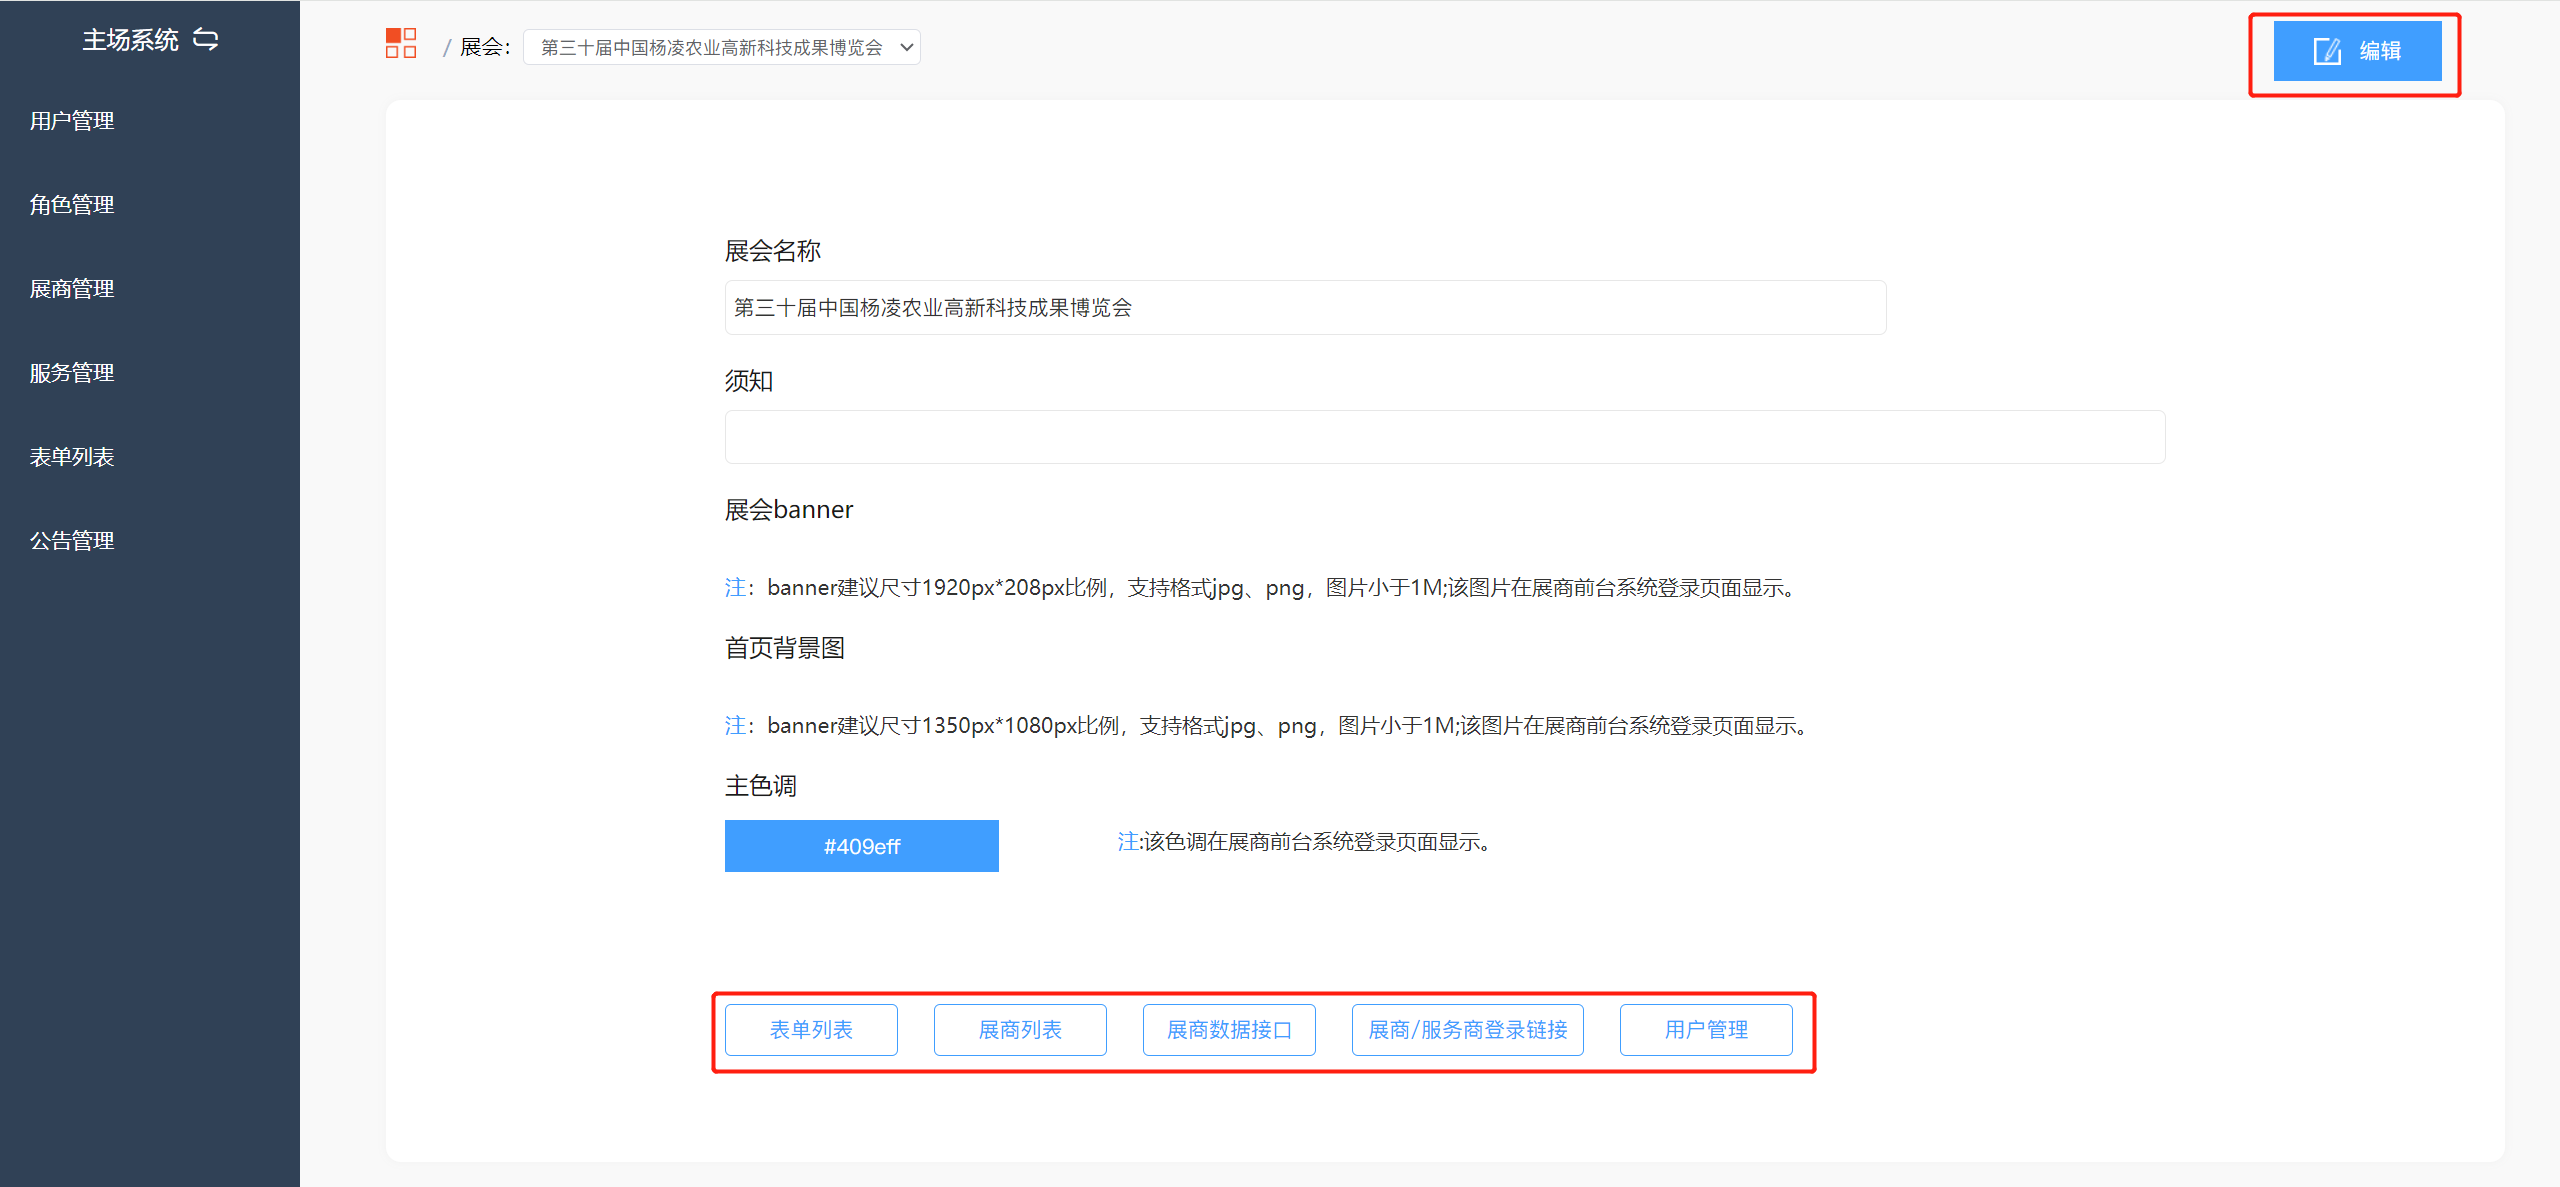Click the 展会名称 label
2560x1187 pixels.
(x=773, y=251)
